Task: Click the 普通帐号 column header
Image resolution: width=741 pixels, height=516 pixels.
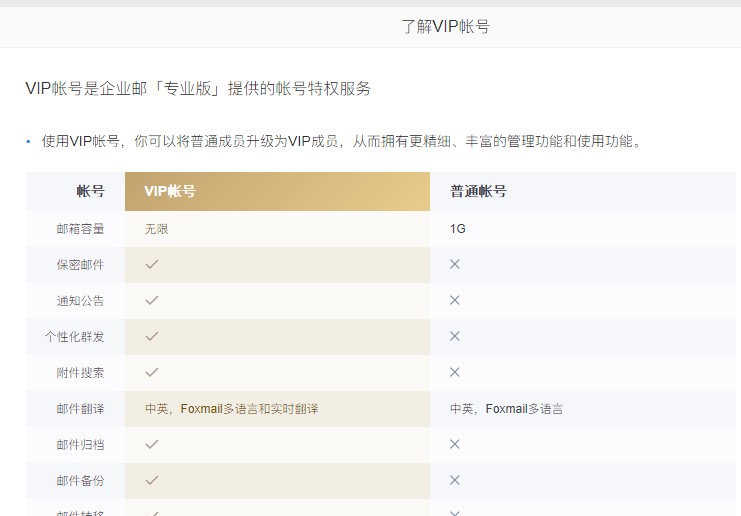Action: [478, 191]
